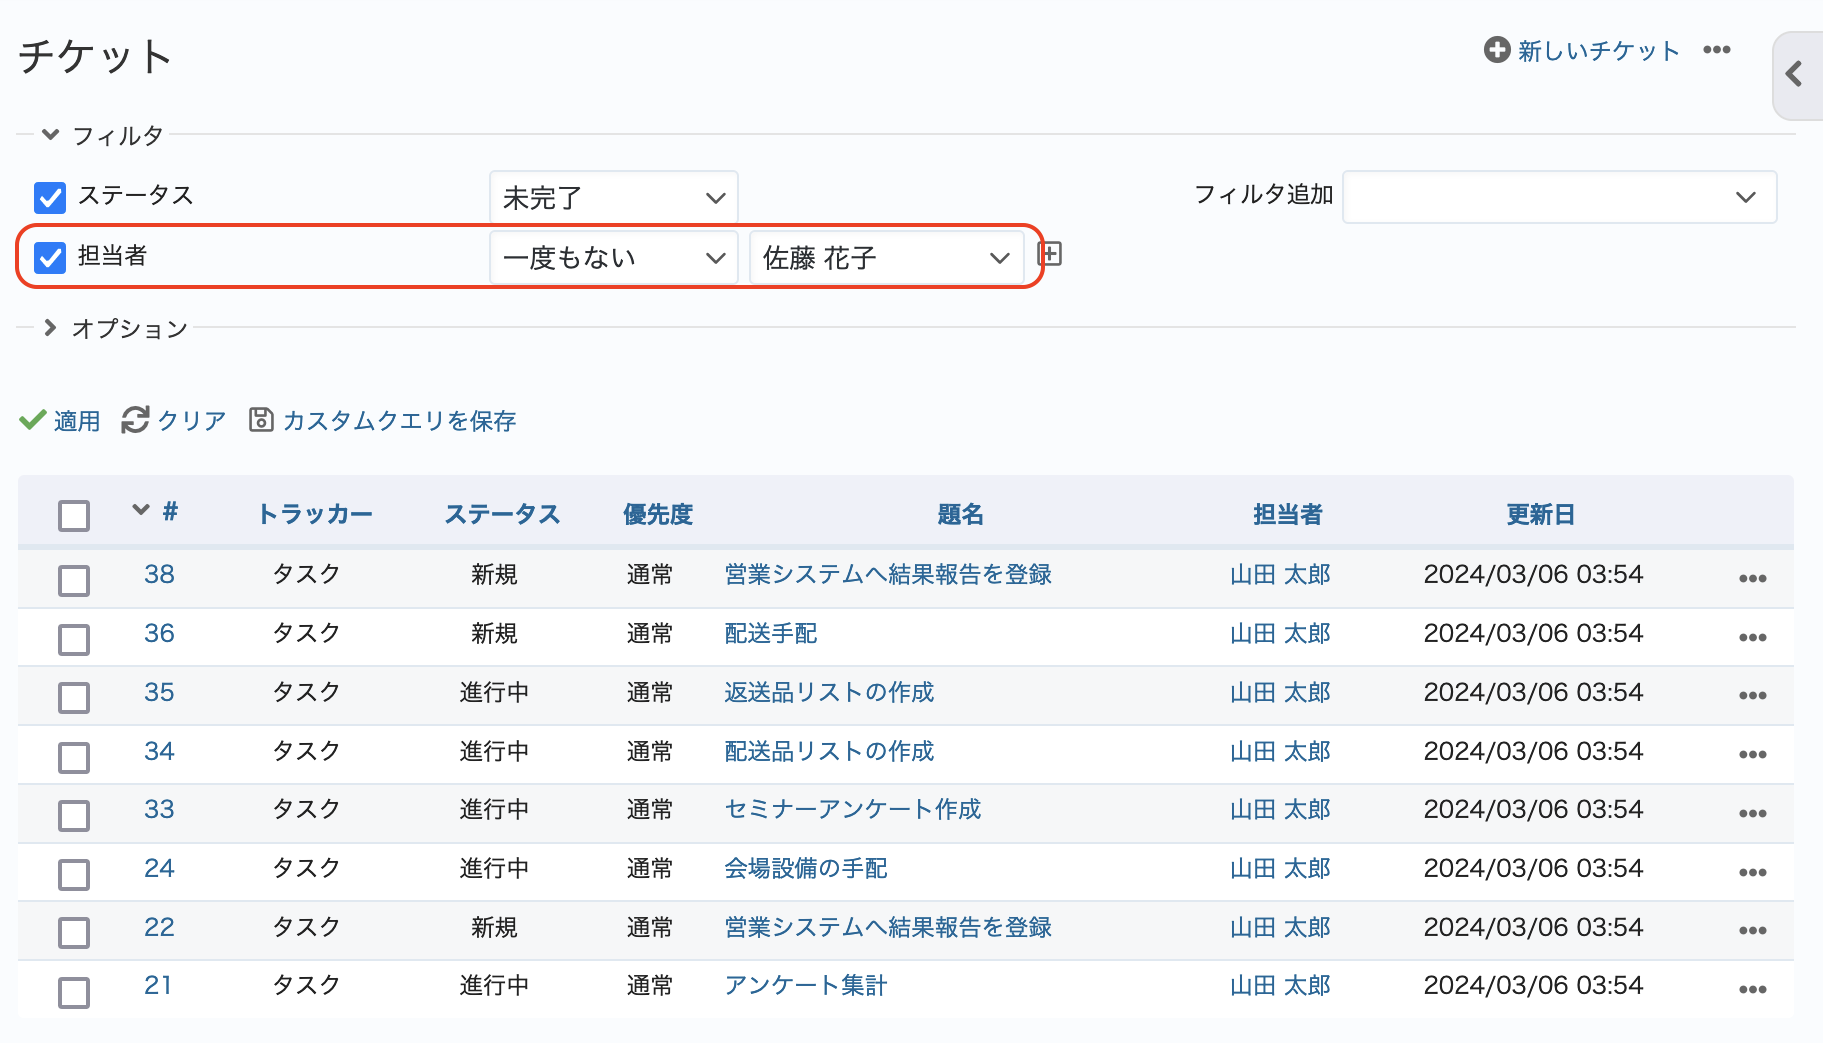Tick the select-all checkbox in table header
Image resolution: width=1823 pixels, height=1043 pixels.
pos(74,516)
